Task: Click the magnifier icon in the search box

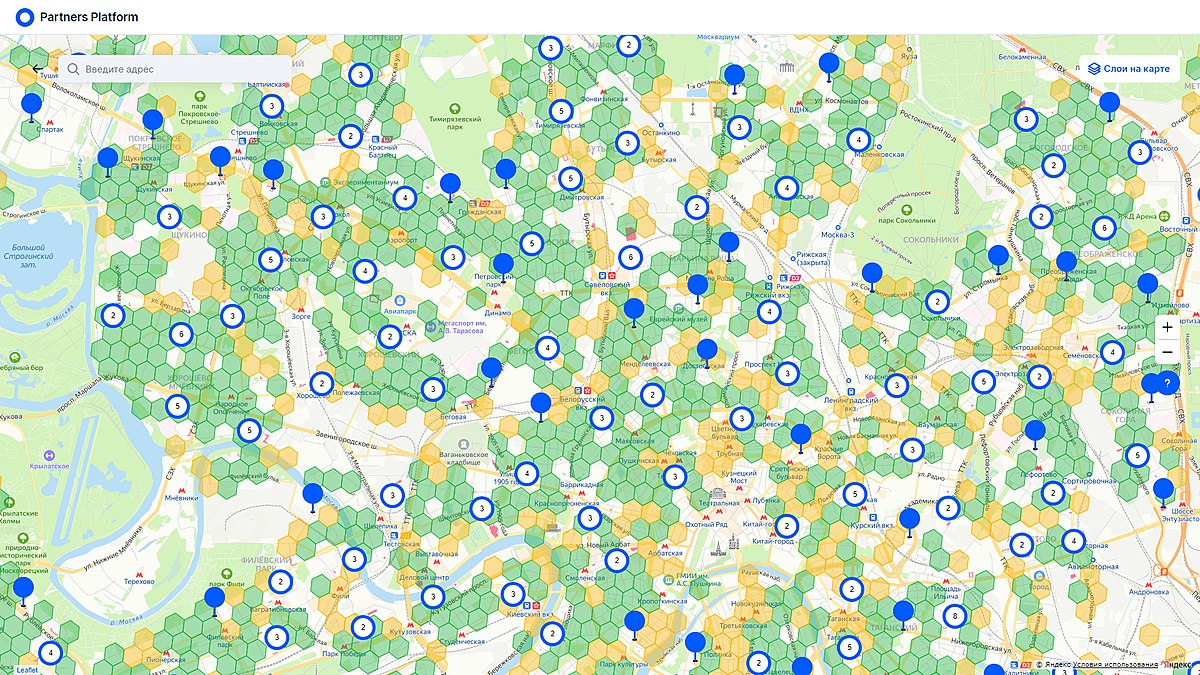Action: pyautogui.click(x=74, y=69)
